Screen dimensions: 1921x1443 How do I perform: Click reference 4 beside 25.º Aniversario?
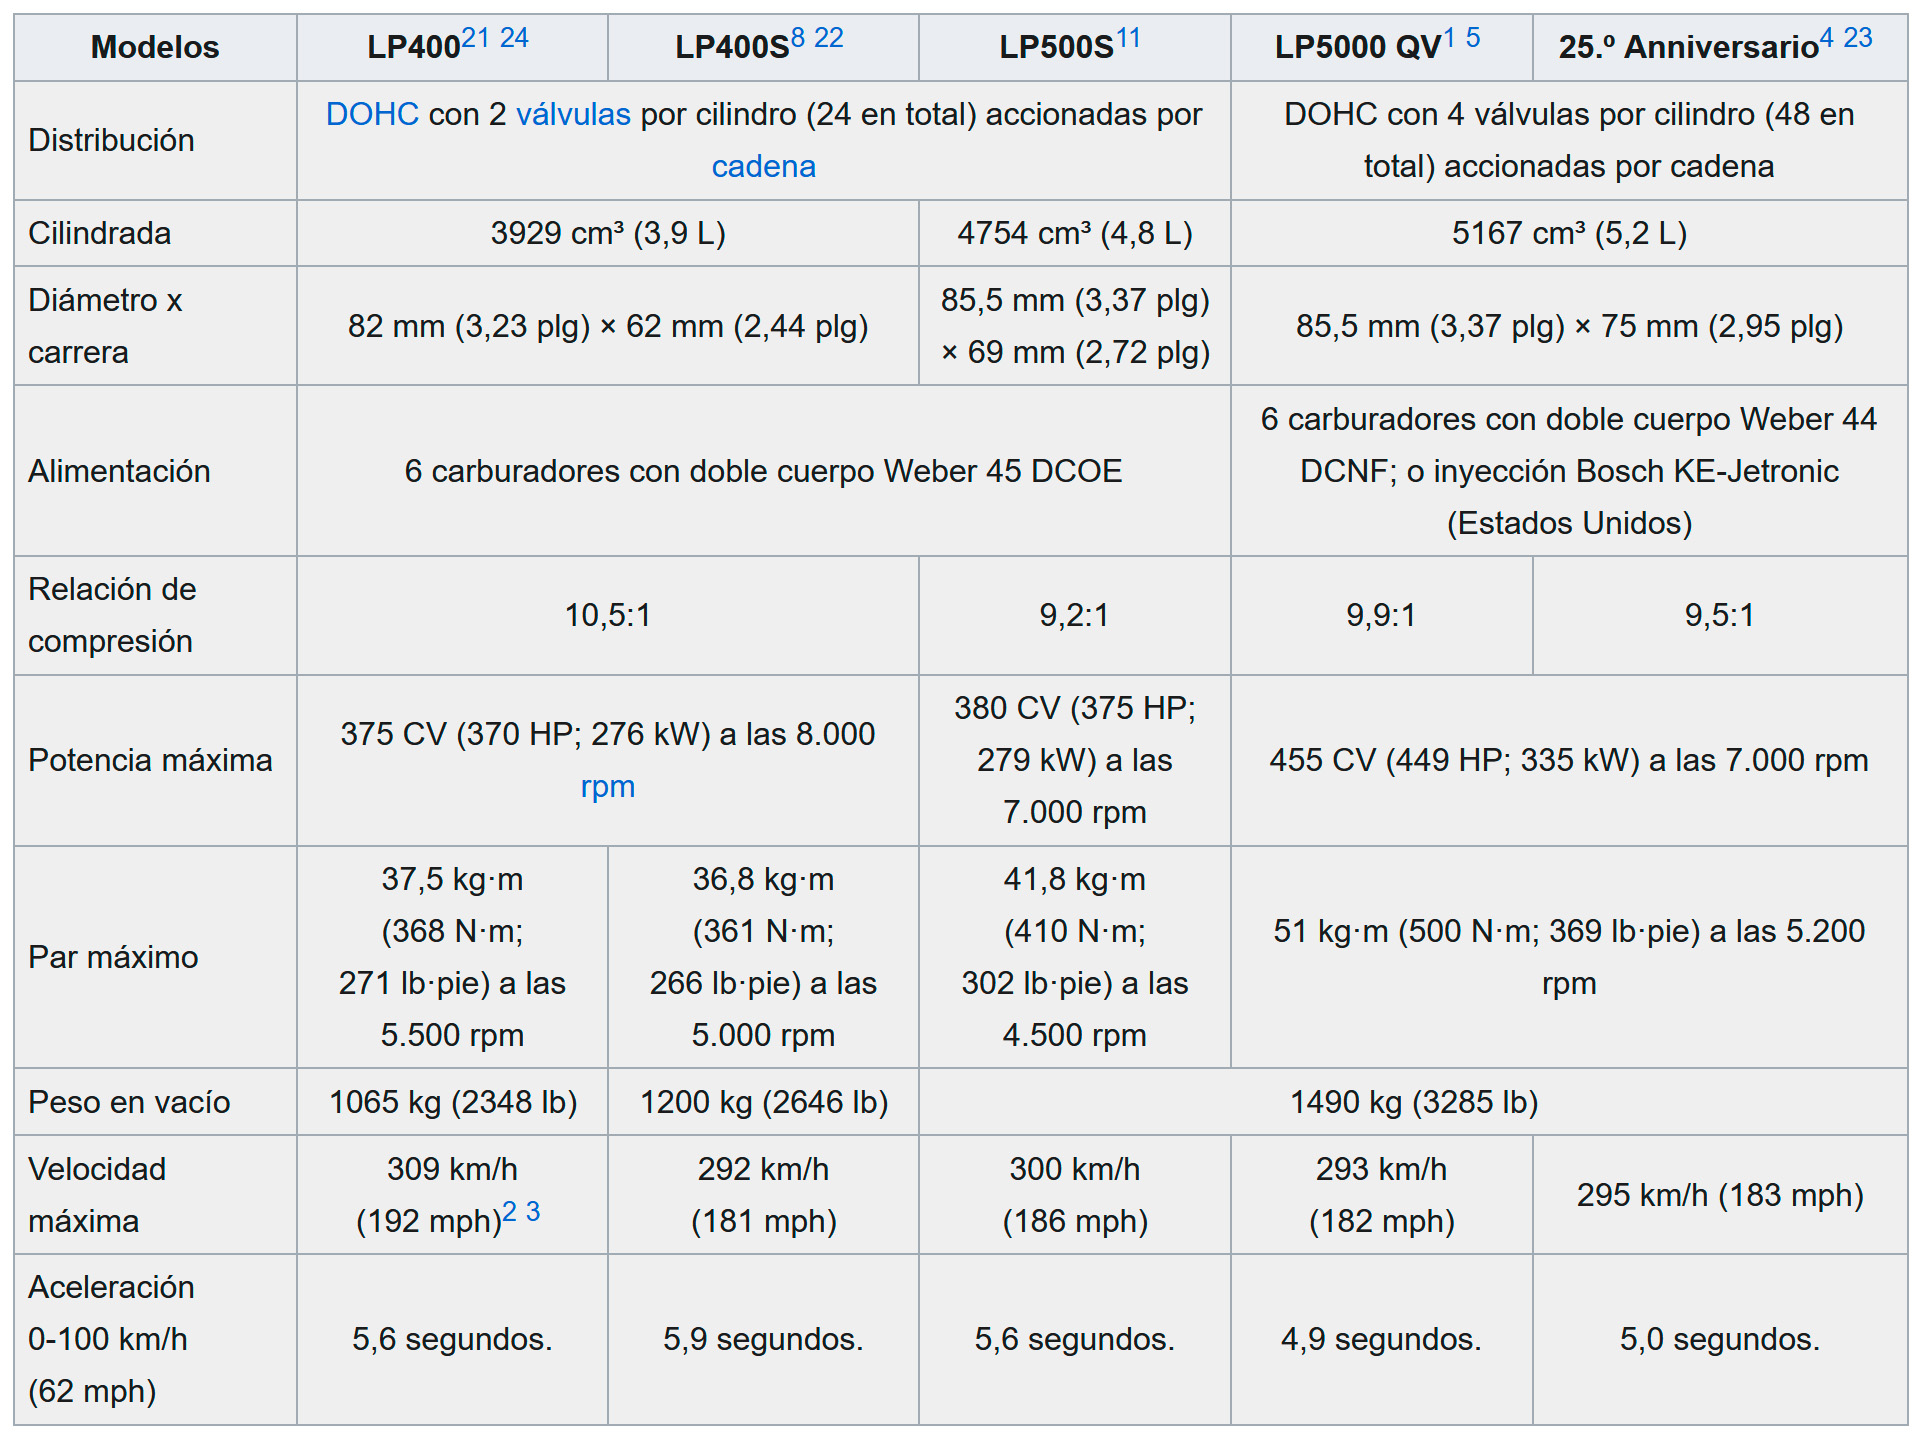coord(1826,38)
